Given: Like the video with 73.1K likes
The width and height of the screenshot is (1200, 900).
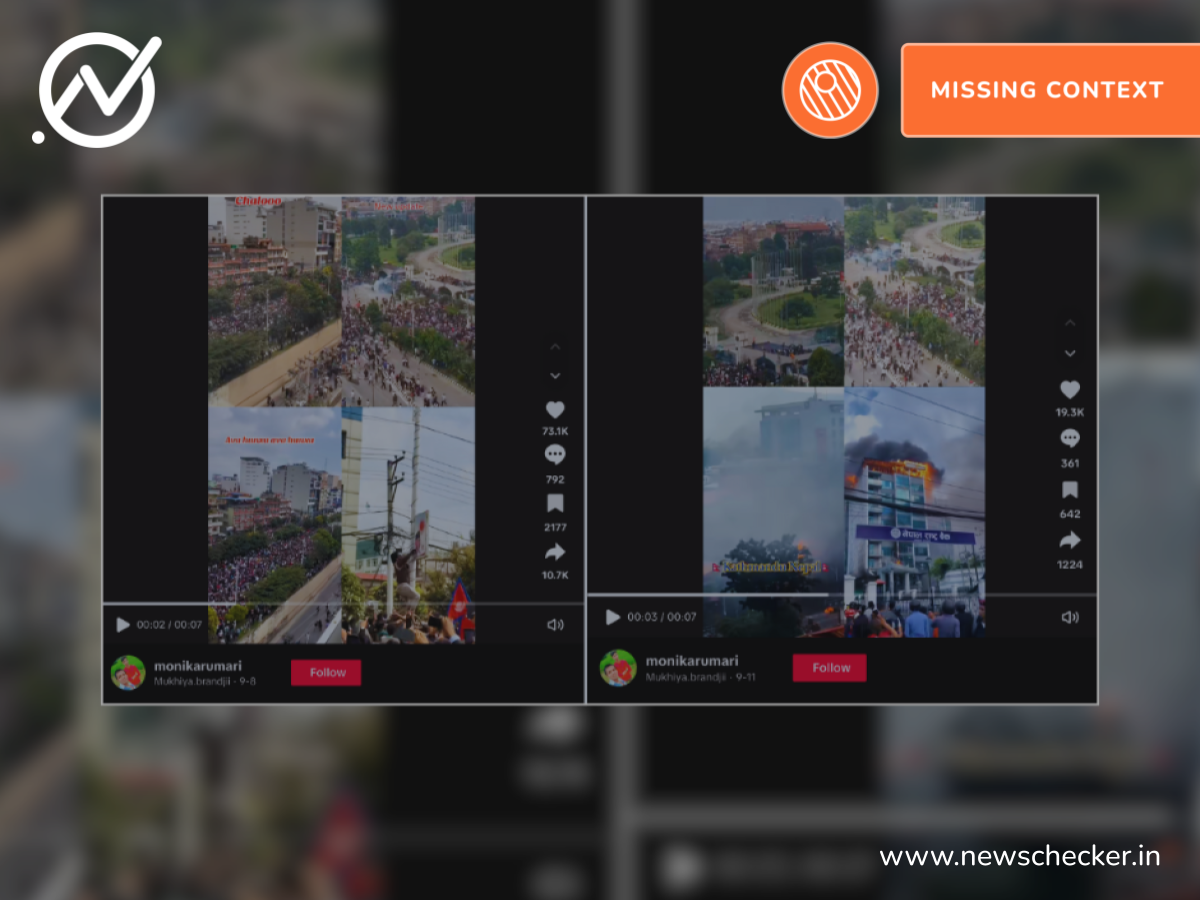Looking at the screenshot, I should (555, 410).
